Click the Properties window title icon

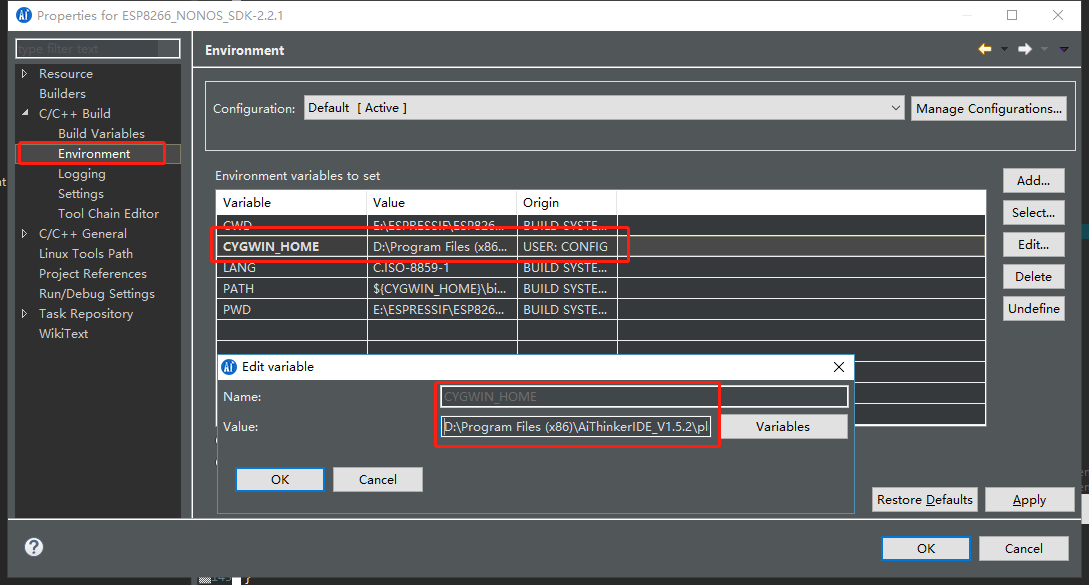(x=24, y=15)
